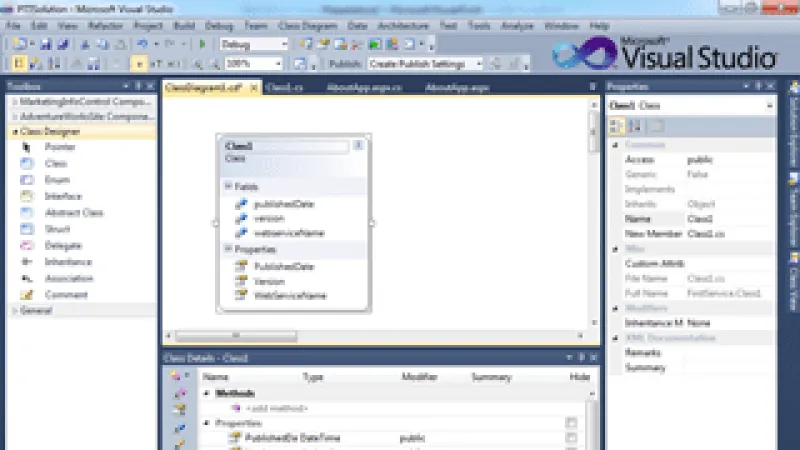The height and width of the screenshot is (450, 800).
Task: Open the Debug configuration dropdown
Action: tap(284, 44)
